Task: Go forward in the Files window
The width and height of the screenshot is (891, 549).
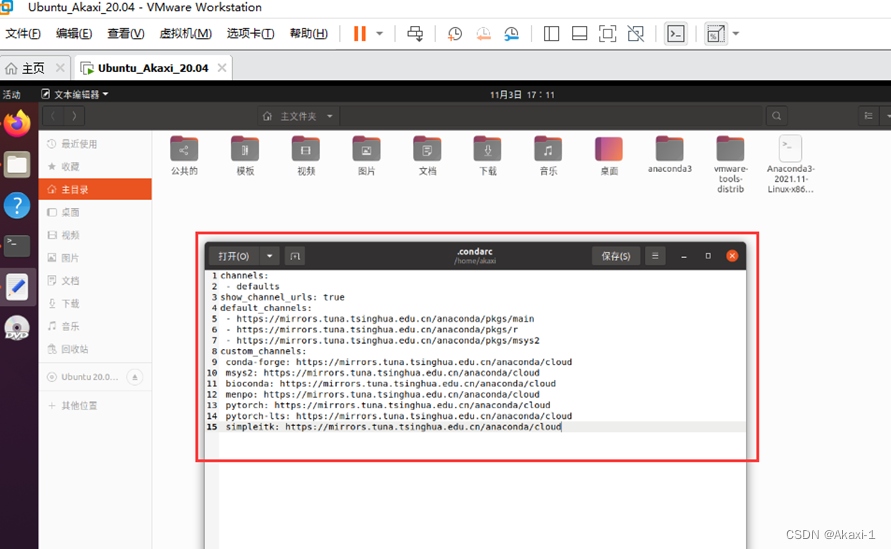Action: tap(74, 116)
